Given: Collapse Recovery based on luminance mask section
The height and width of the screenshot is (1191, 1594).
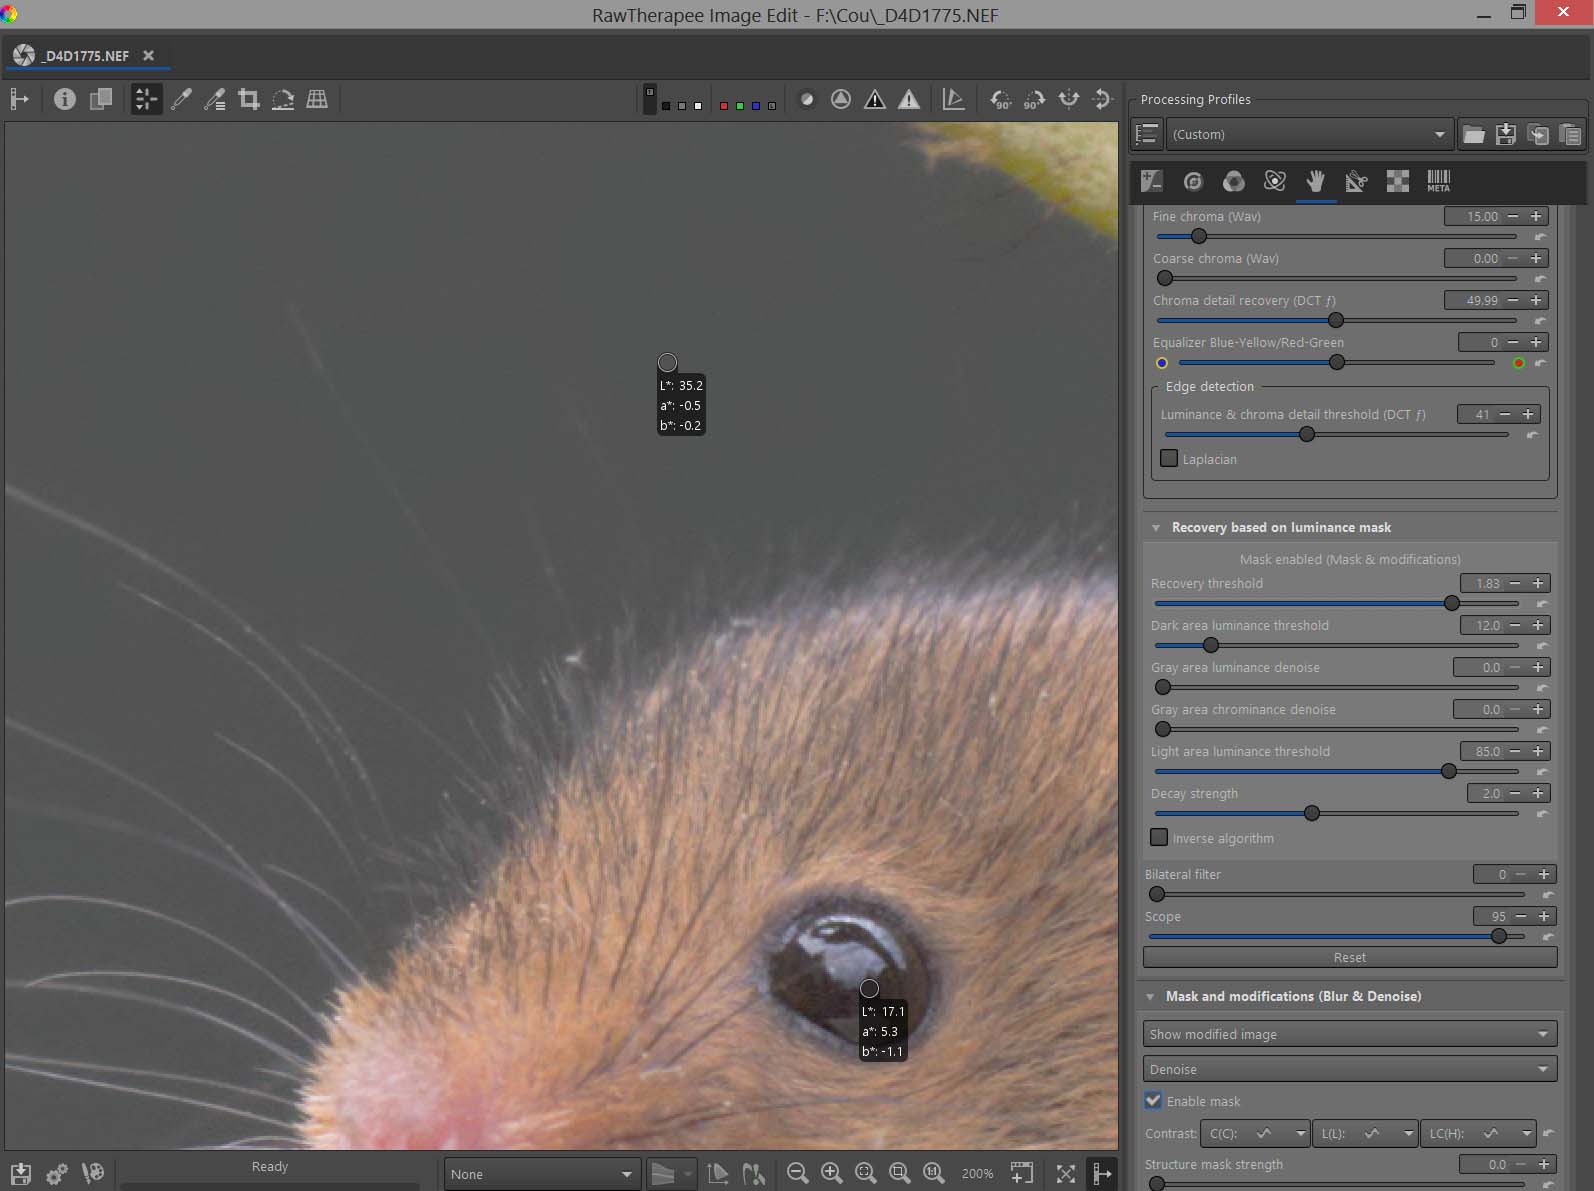Looking at the screenshot, I should (1156, 528).
